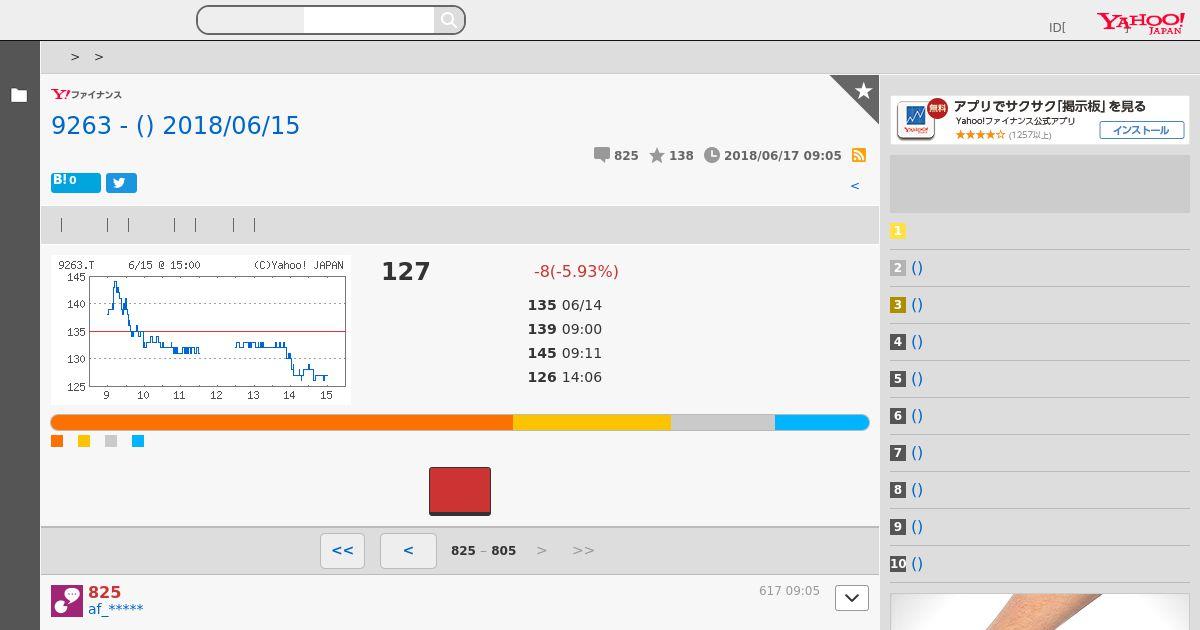
Task: Open the folder icon in left sidebar
Action: click(19, 95)
